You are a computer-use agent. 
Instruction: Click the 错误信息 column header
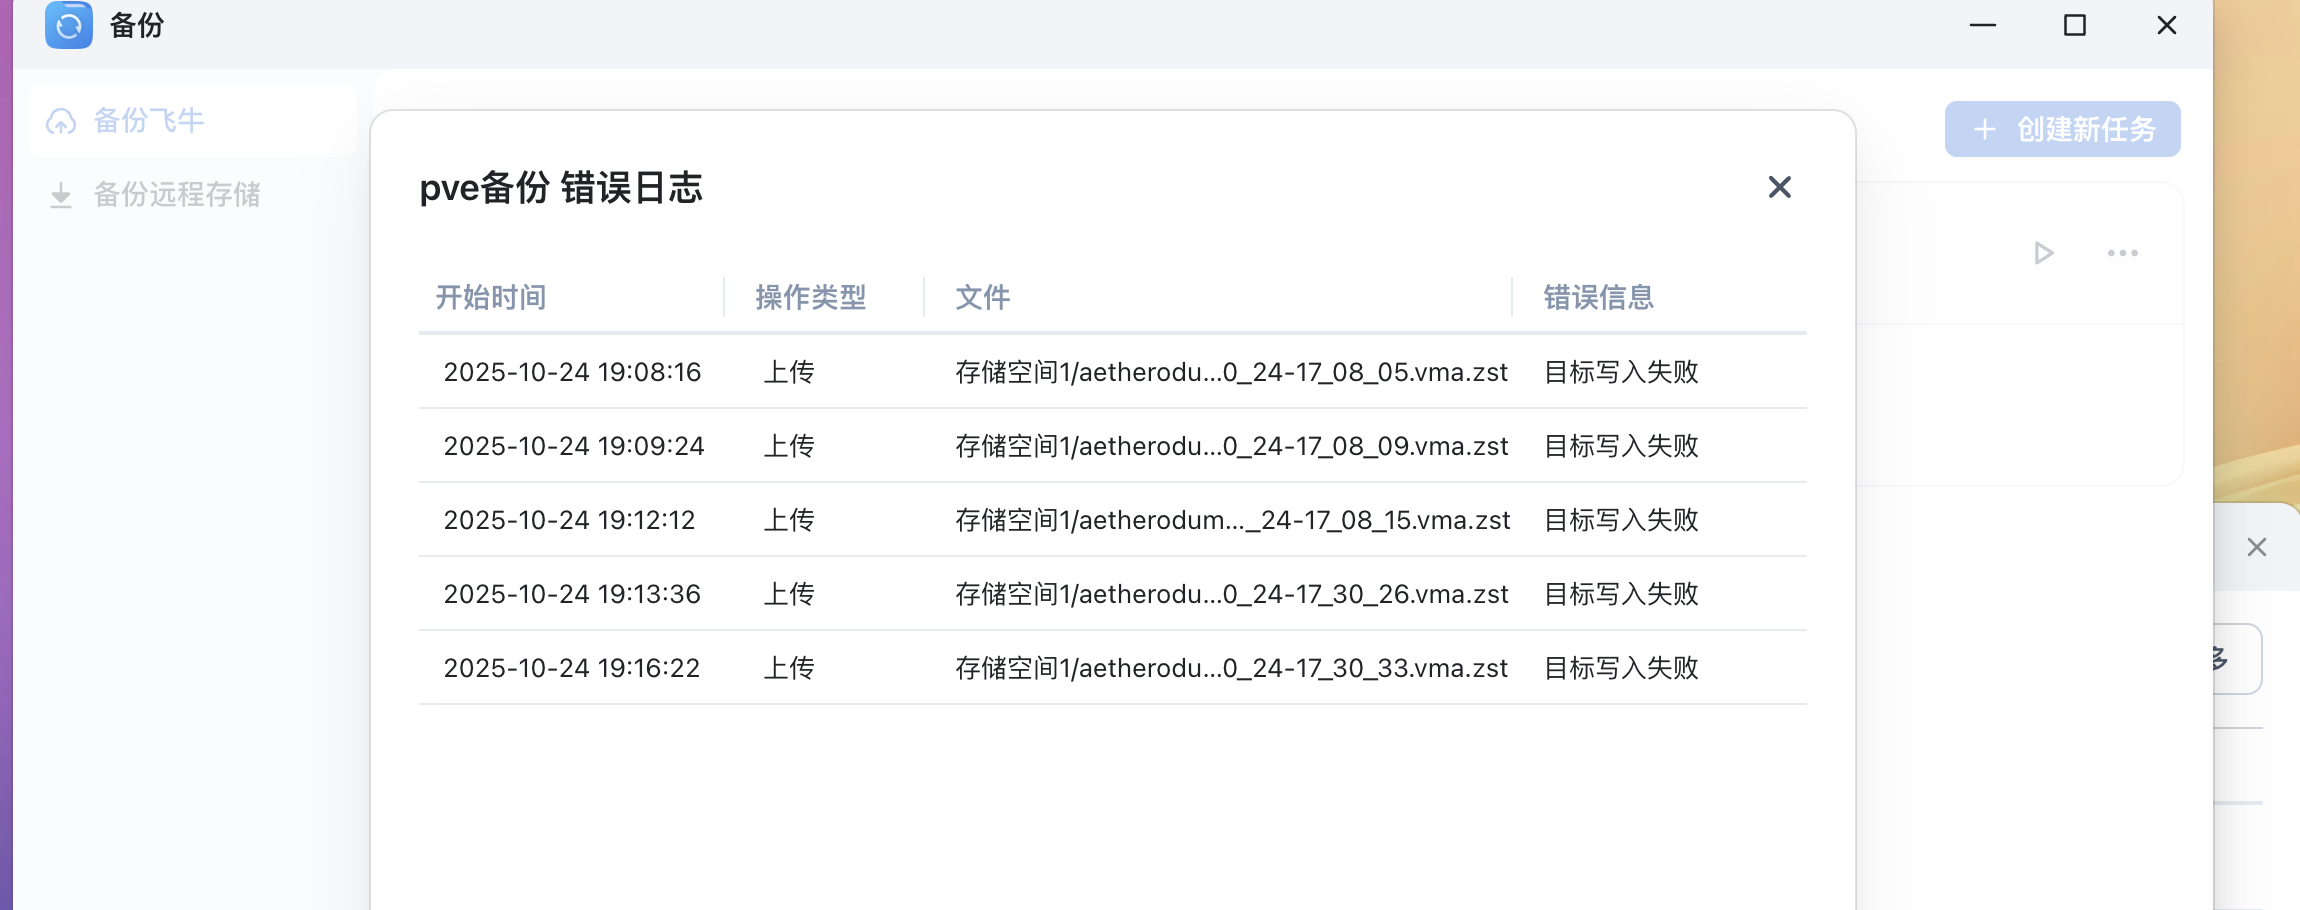point(1598,297)
